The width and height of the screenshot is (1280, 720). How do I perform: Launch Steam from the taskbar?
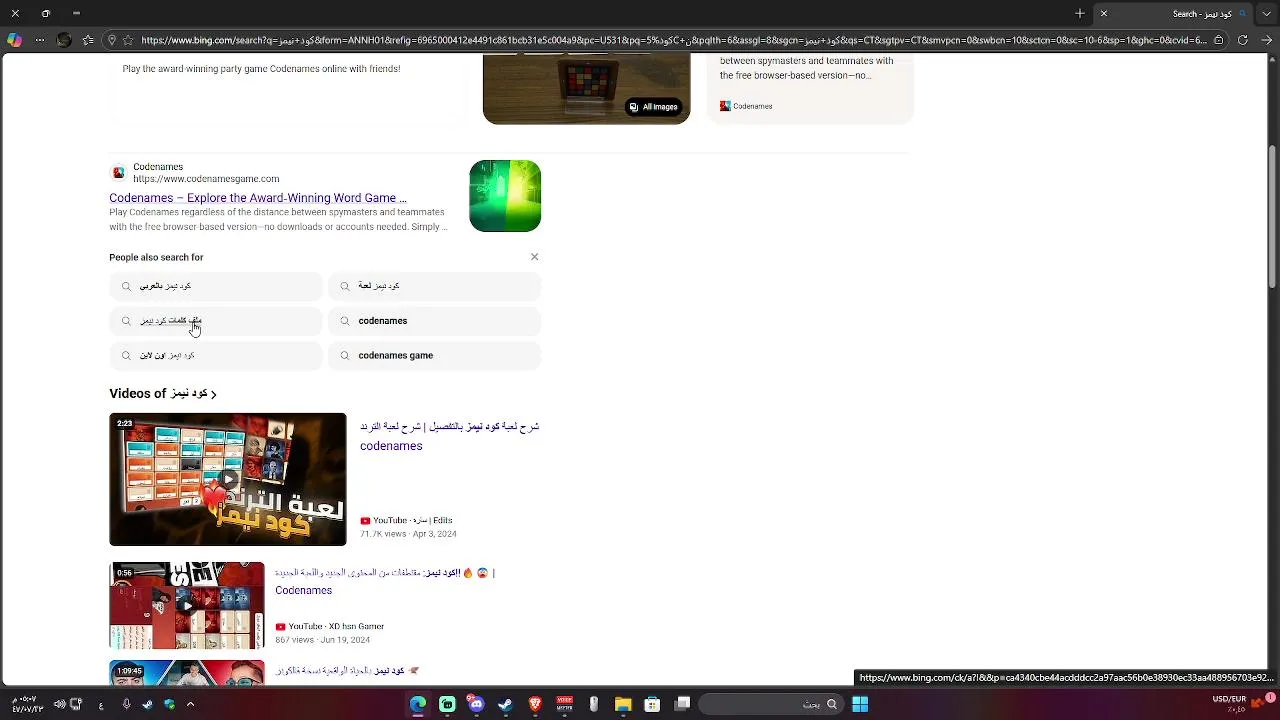point(505,705)
